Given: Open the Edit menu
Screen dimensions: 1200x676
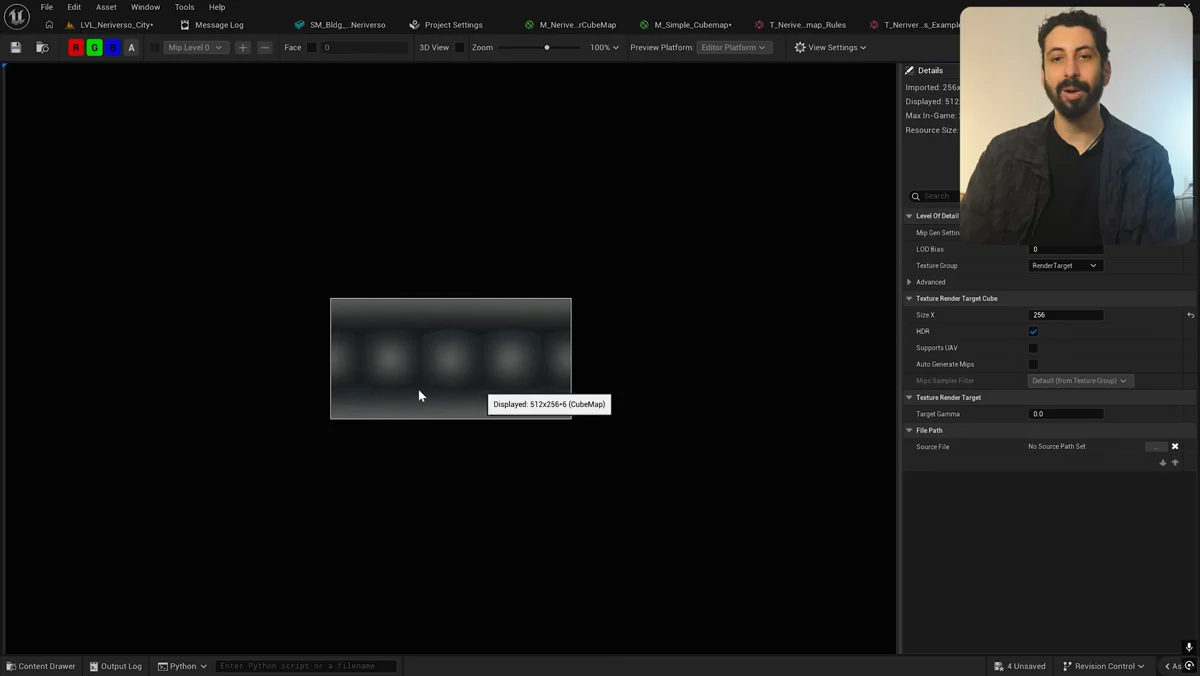Looking at the screenshot, I should [x=74, y=7].
